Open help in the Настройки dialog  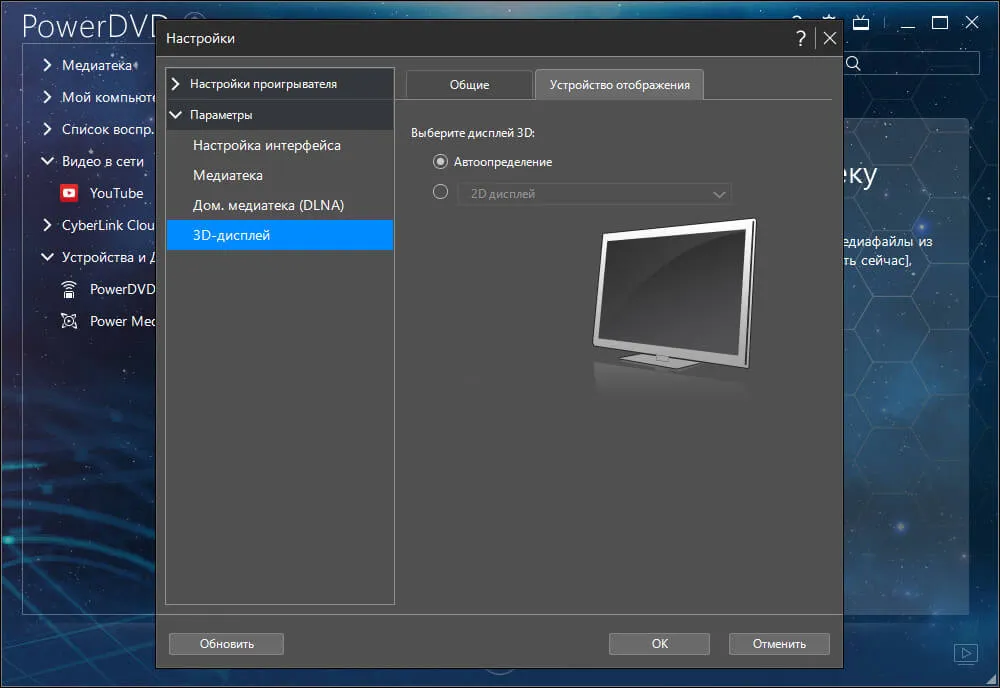[x=801, y=38]
